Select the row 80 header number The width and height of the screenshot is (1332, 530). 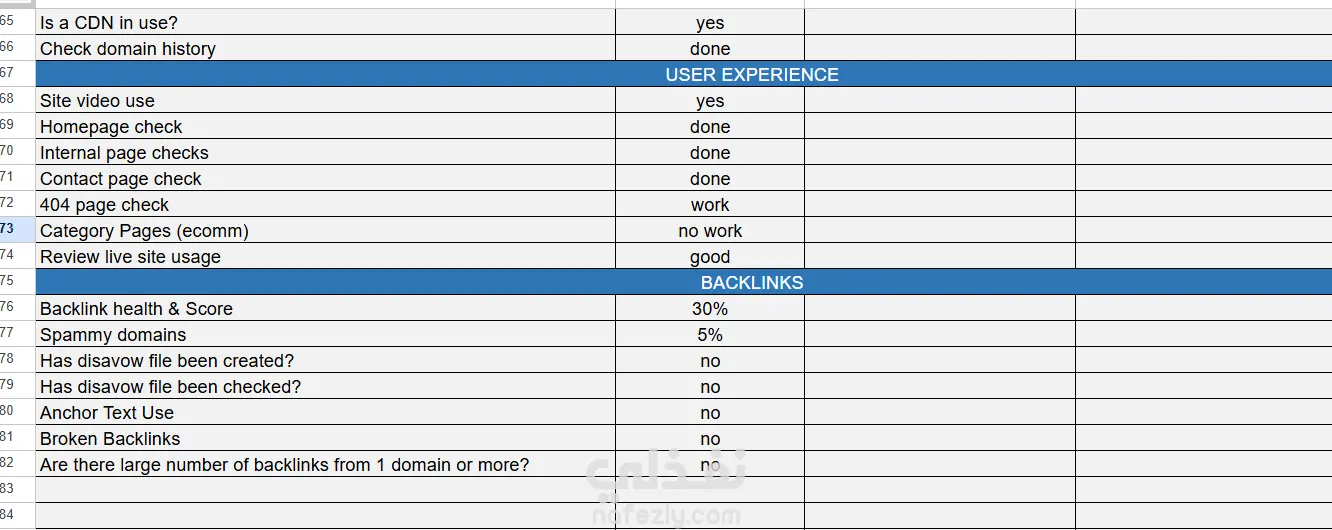pyautogui.click(x=8, y=411)
